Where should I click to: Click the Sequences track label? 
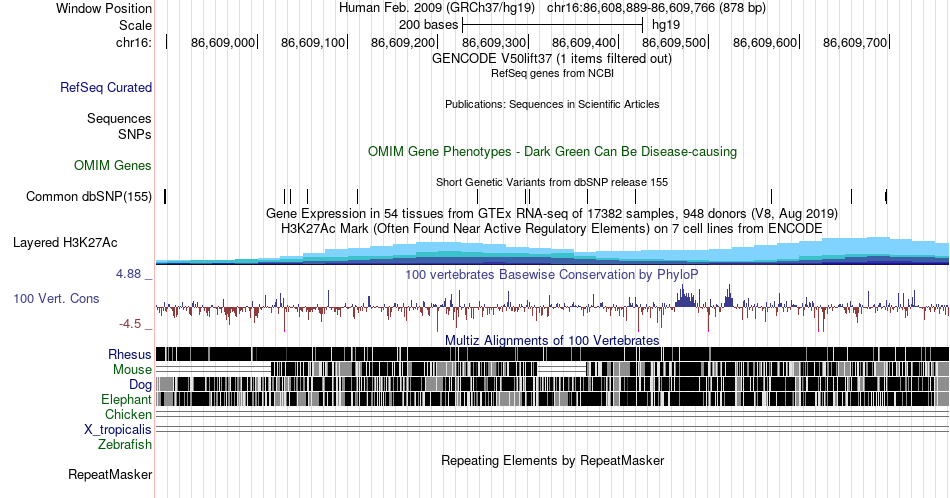pyautogui.click(x=119, y=118)
